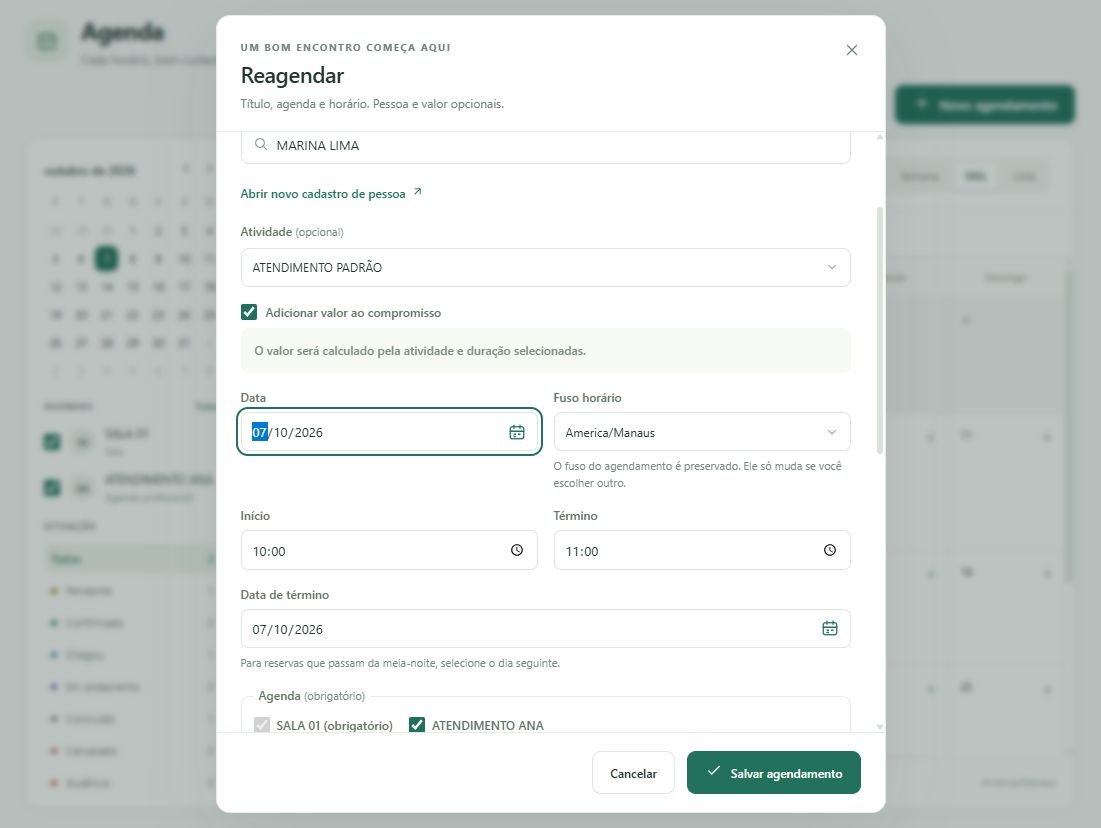The height and width of the screenshot is (828, 1101).
Task: Click the Data field 07/10/2026
Action: click(x=389, y=432)
